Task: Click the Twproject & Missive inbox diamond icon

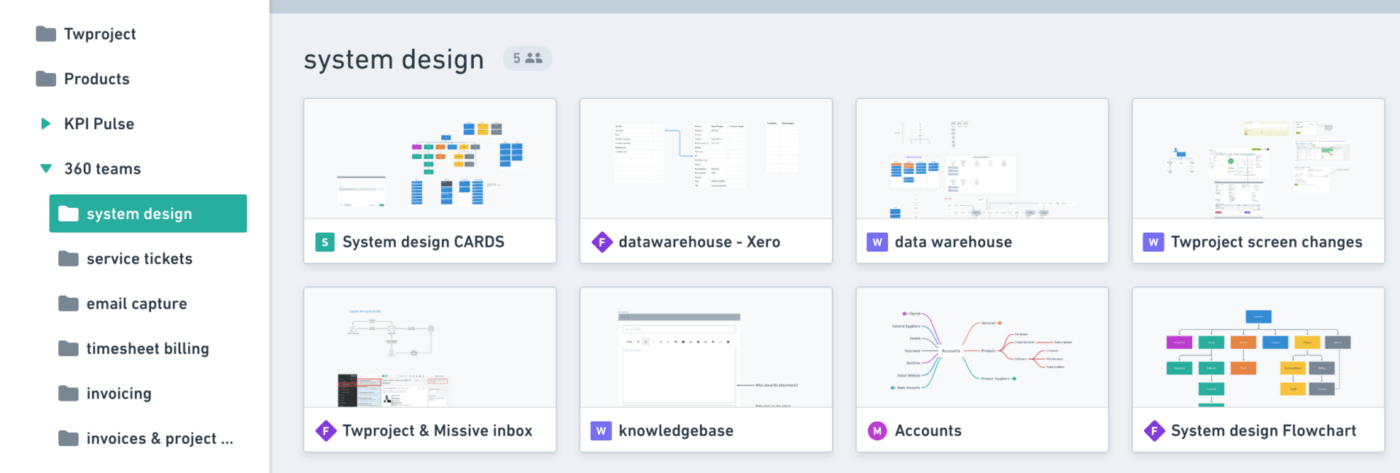Action: tap(324, 431)
